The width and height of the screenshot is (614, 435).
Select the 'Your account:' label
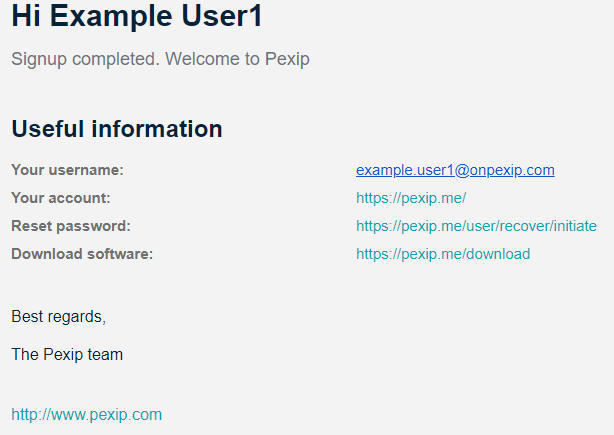click(61, 198)
